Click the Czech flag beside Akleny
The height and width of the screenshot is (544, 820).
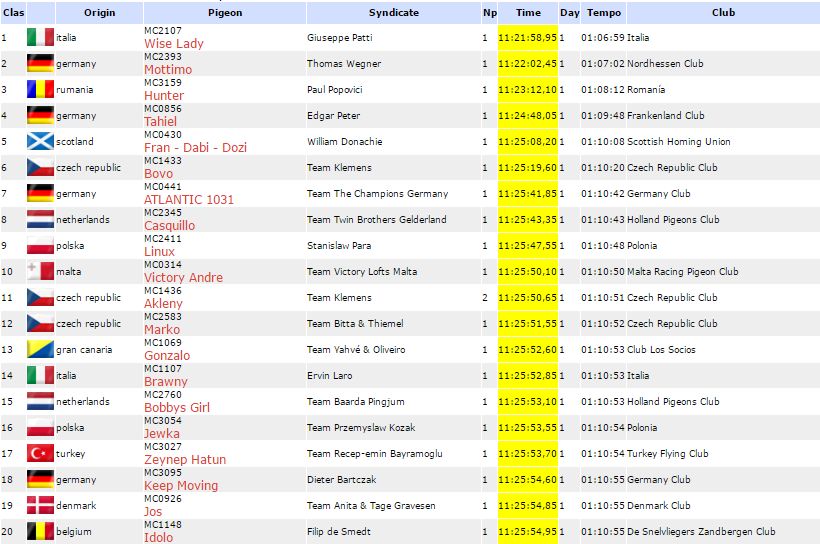coord(40,297)
